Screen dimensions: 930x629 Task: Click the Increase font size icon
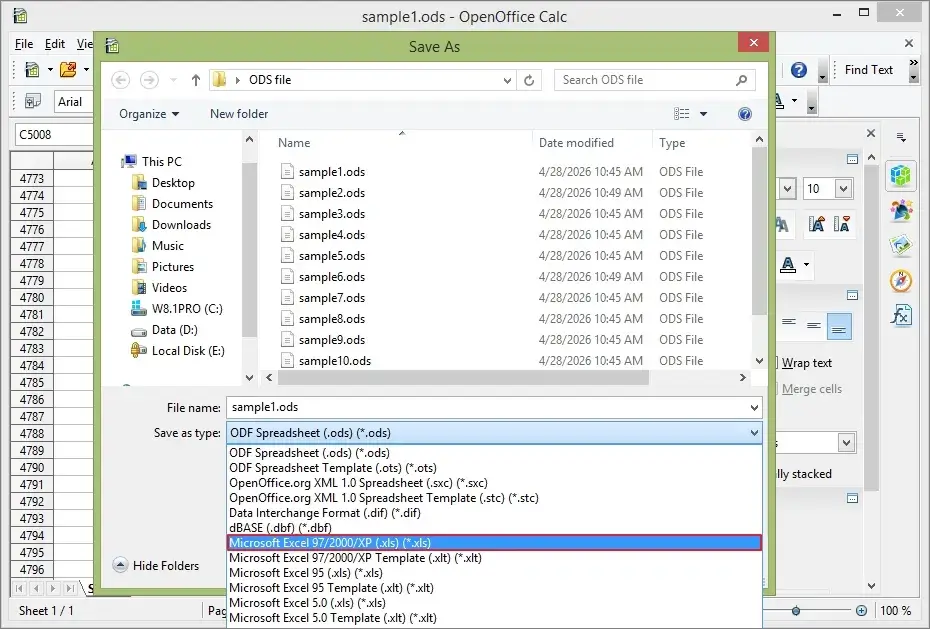(x=817, y=224)
